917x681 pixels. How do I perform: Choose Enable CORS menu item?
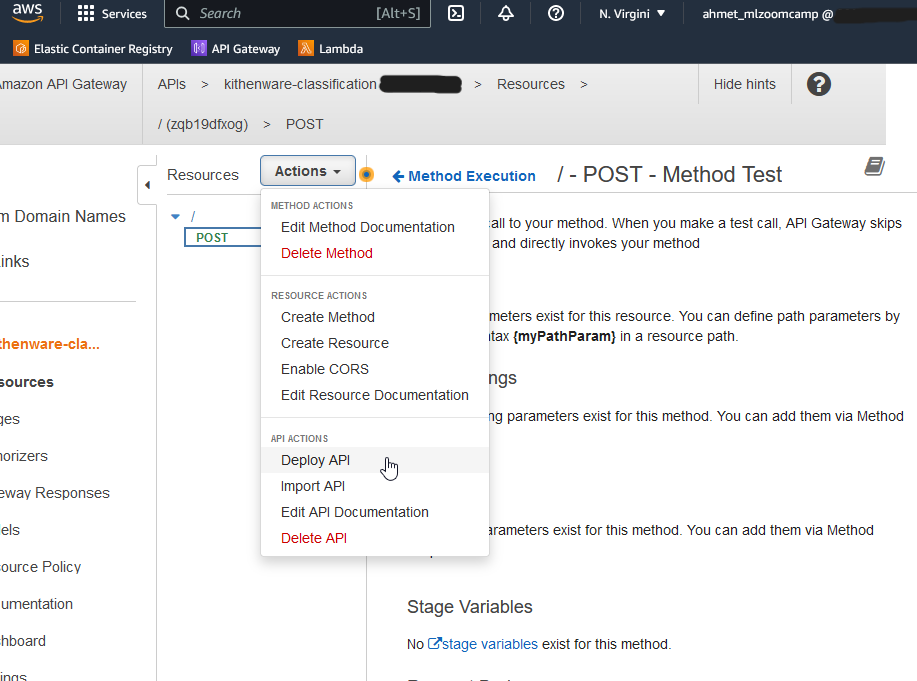325,369
